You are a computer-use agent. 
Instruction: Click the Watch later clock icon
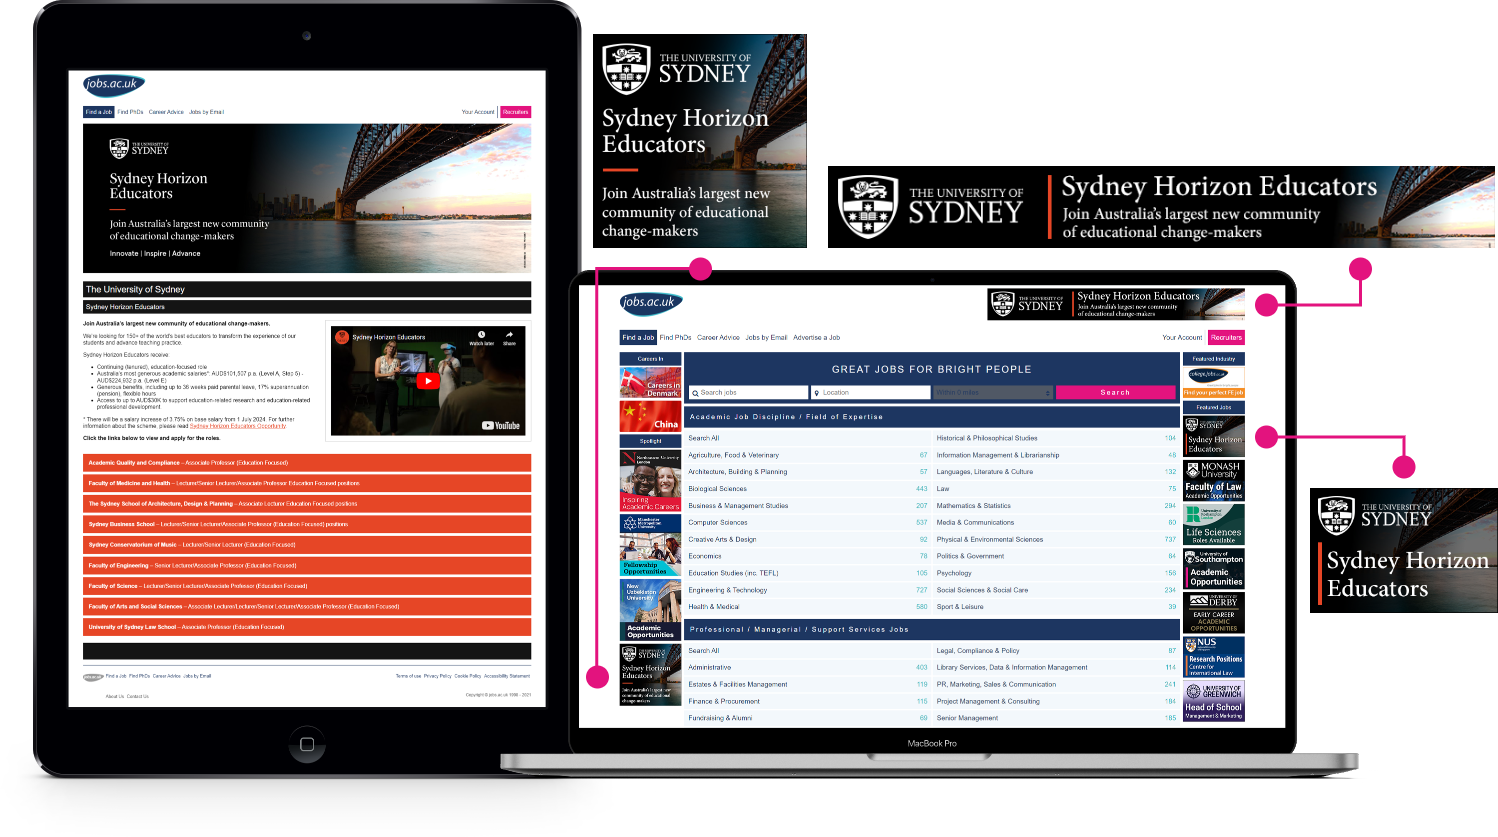coord(481,336)
